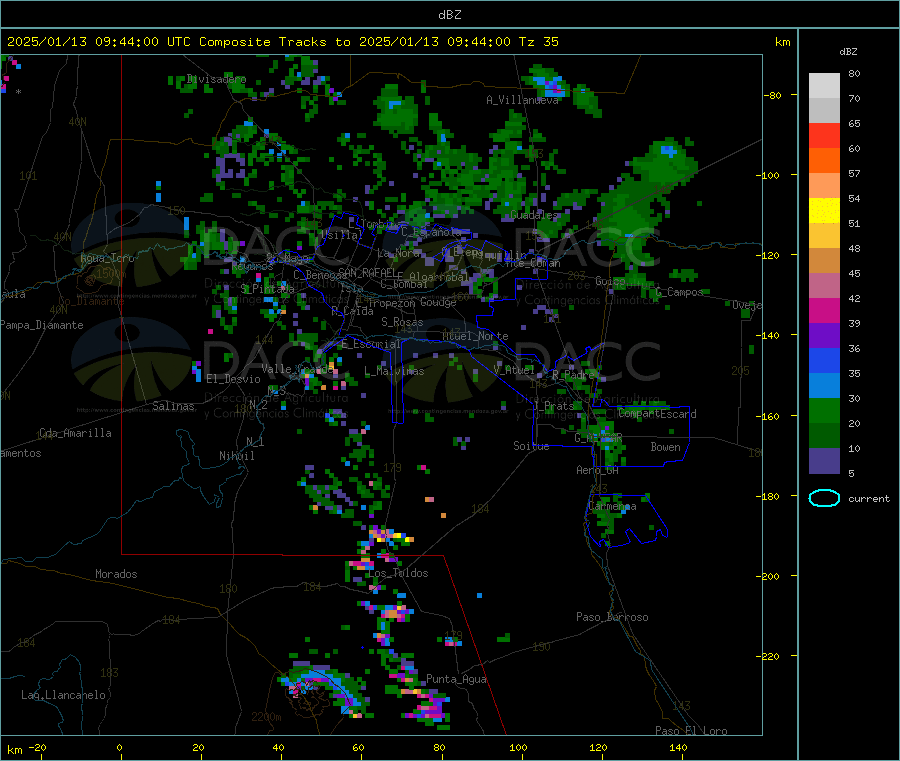
Task: Click the dBZ title at top
Action: [449, 14]
